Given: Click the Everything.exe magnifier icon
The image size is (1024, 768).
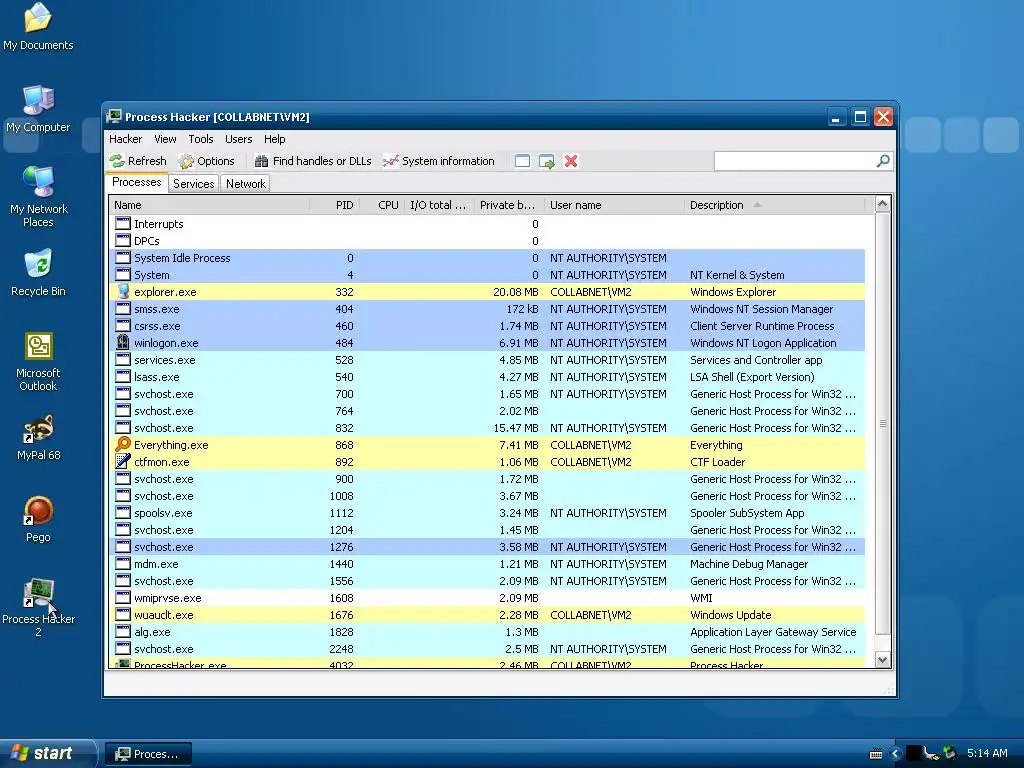Looking at the screenshot, I should click(123, 445).
